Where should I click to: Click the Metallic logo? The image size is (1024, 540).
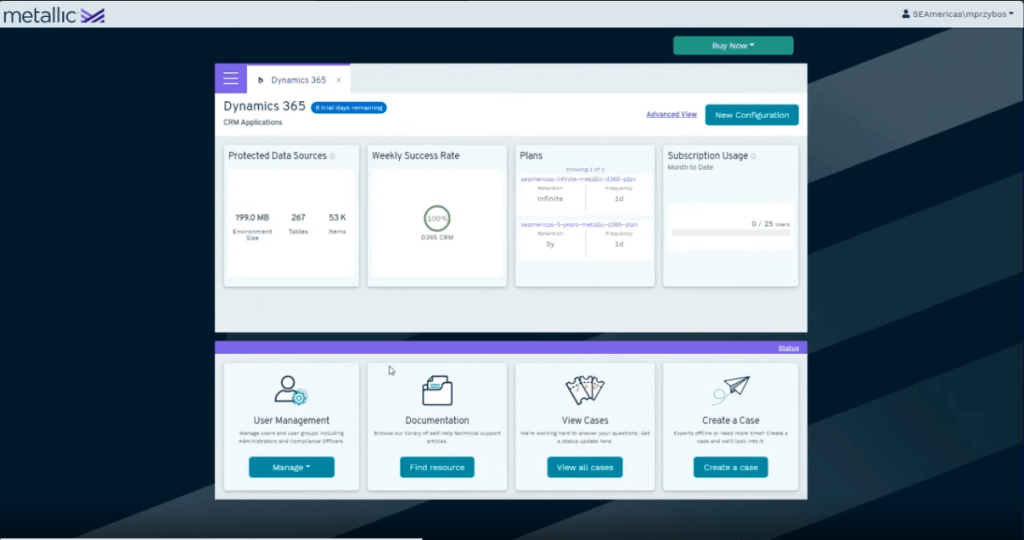click(x=54, y=15)
